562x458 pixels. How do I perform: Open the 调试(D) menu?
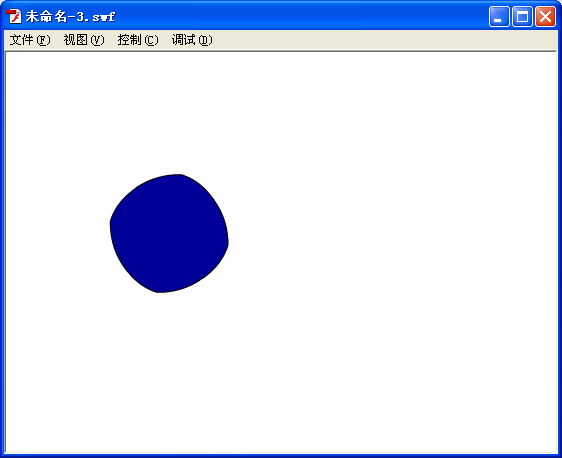click(x=192, y=40)
